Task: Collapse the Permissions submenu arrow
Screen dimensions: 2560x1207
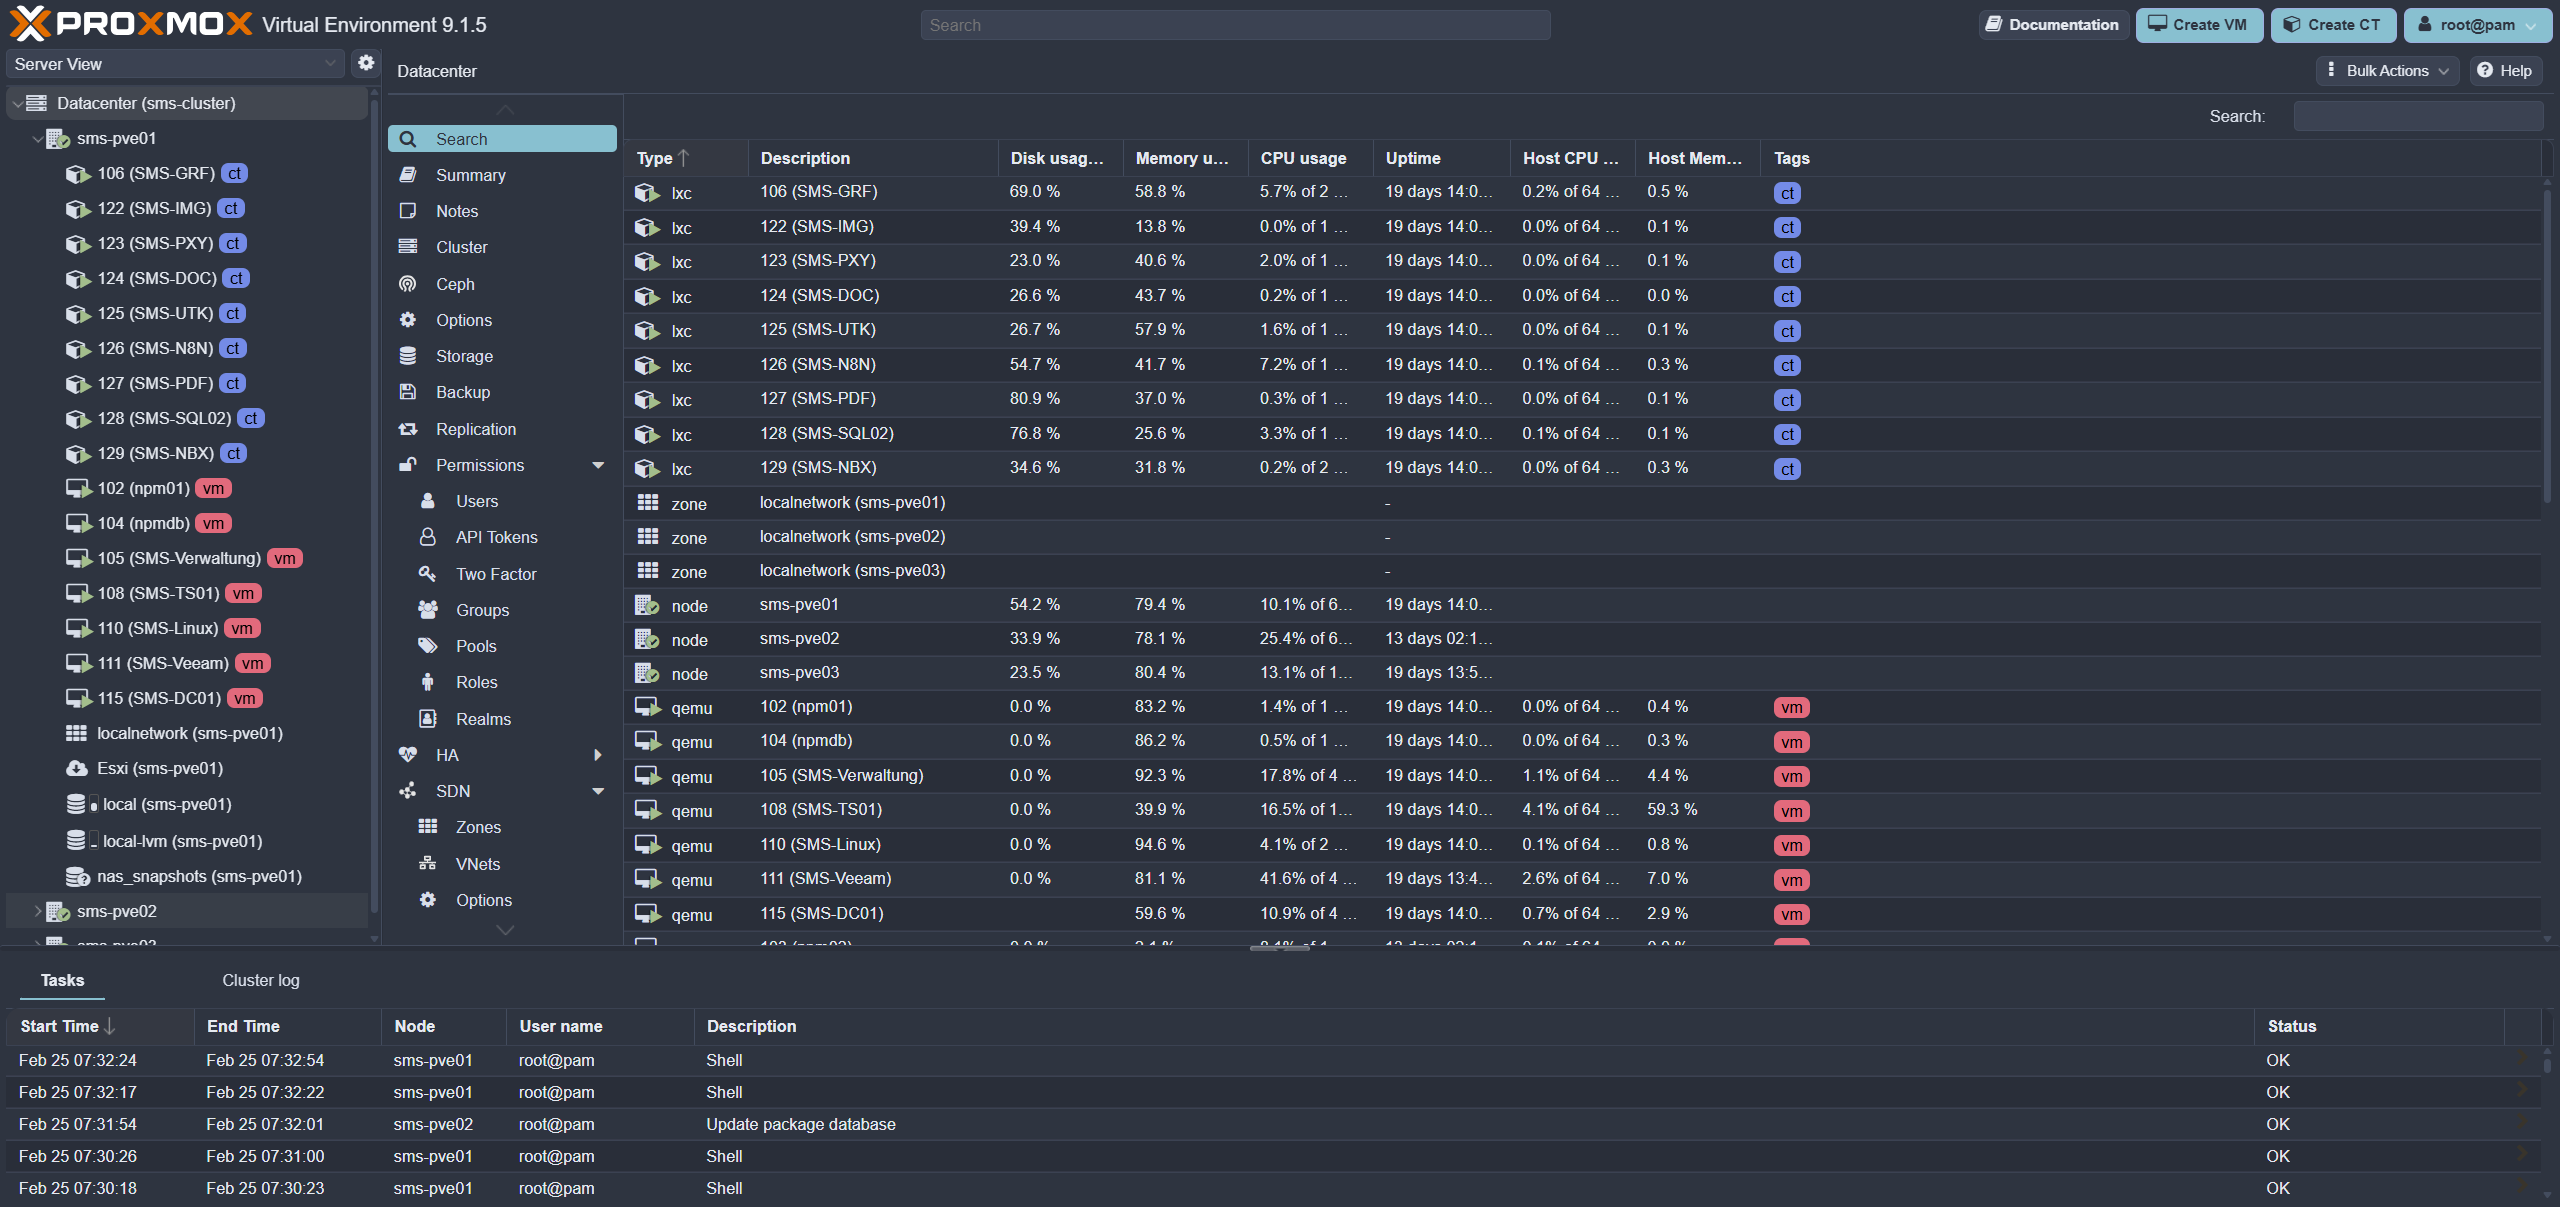Action: pyautogui.click(x=598, y=465)
